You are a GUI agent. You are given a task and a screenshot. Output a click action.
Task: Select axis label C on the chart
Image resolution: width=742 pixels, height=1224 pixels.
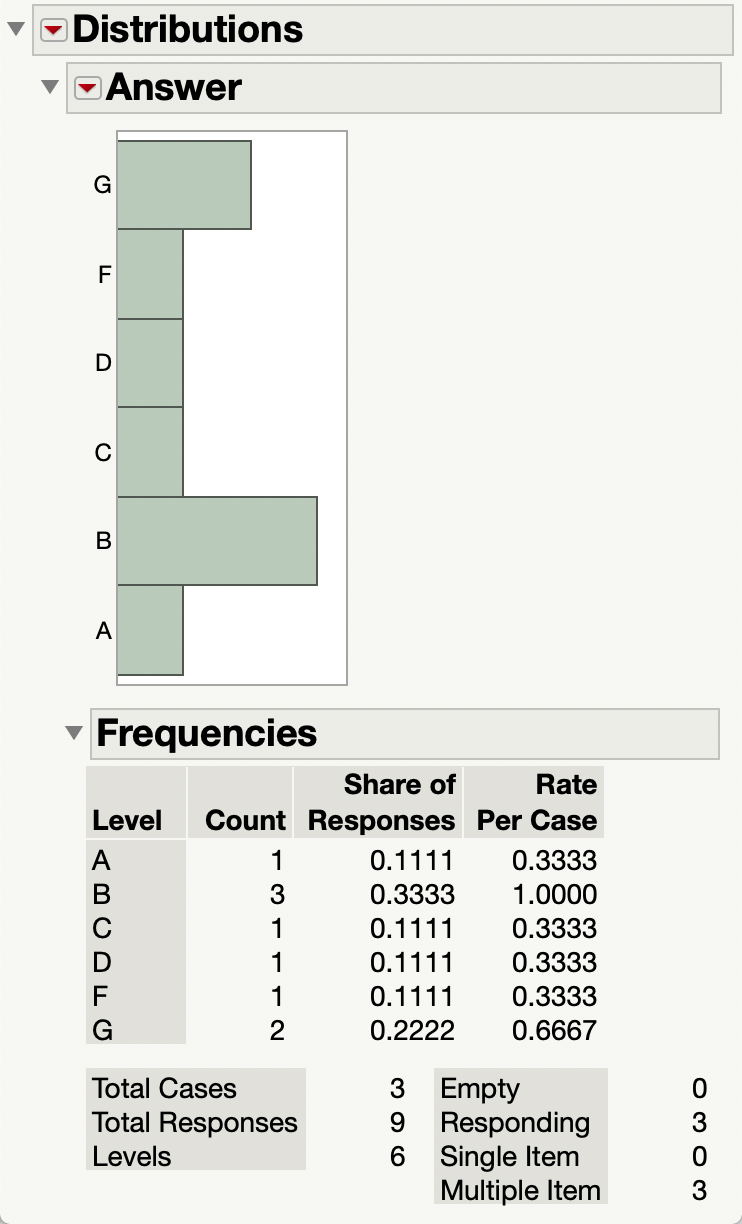pos(102,453)
